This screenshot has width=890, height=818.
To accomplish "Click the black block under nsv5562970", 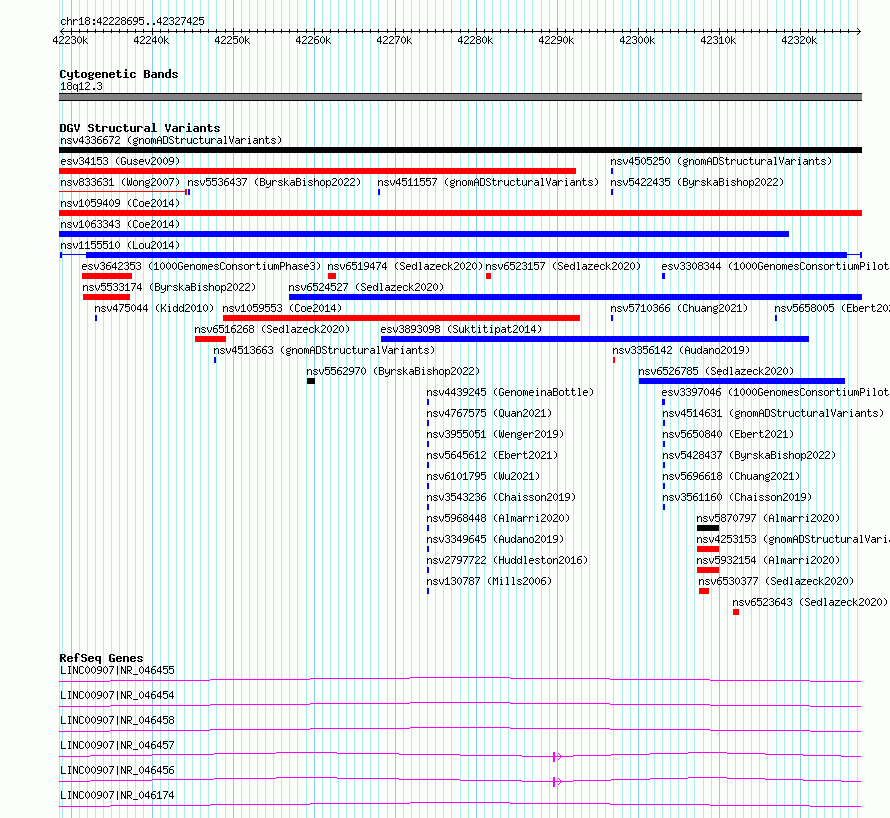I will click(x=310, y=381).
